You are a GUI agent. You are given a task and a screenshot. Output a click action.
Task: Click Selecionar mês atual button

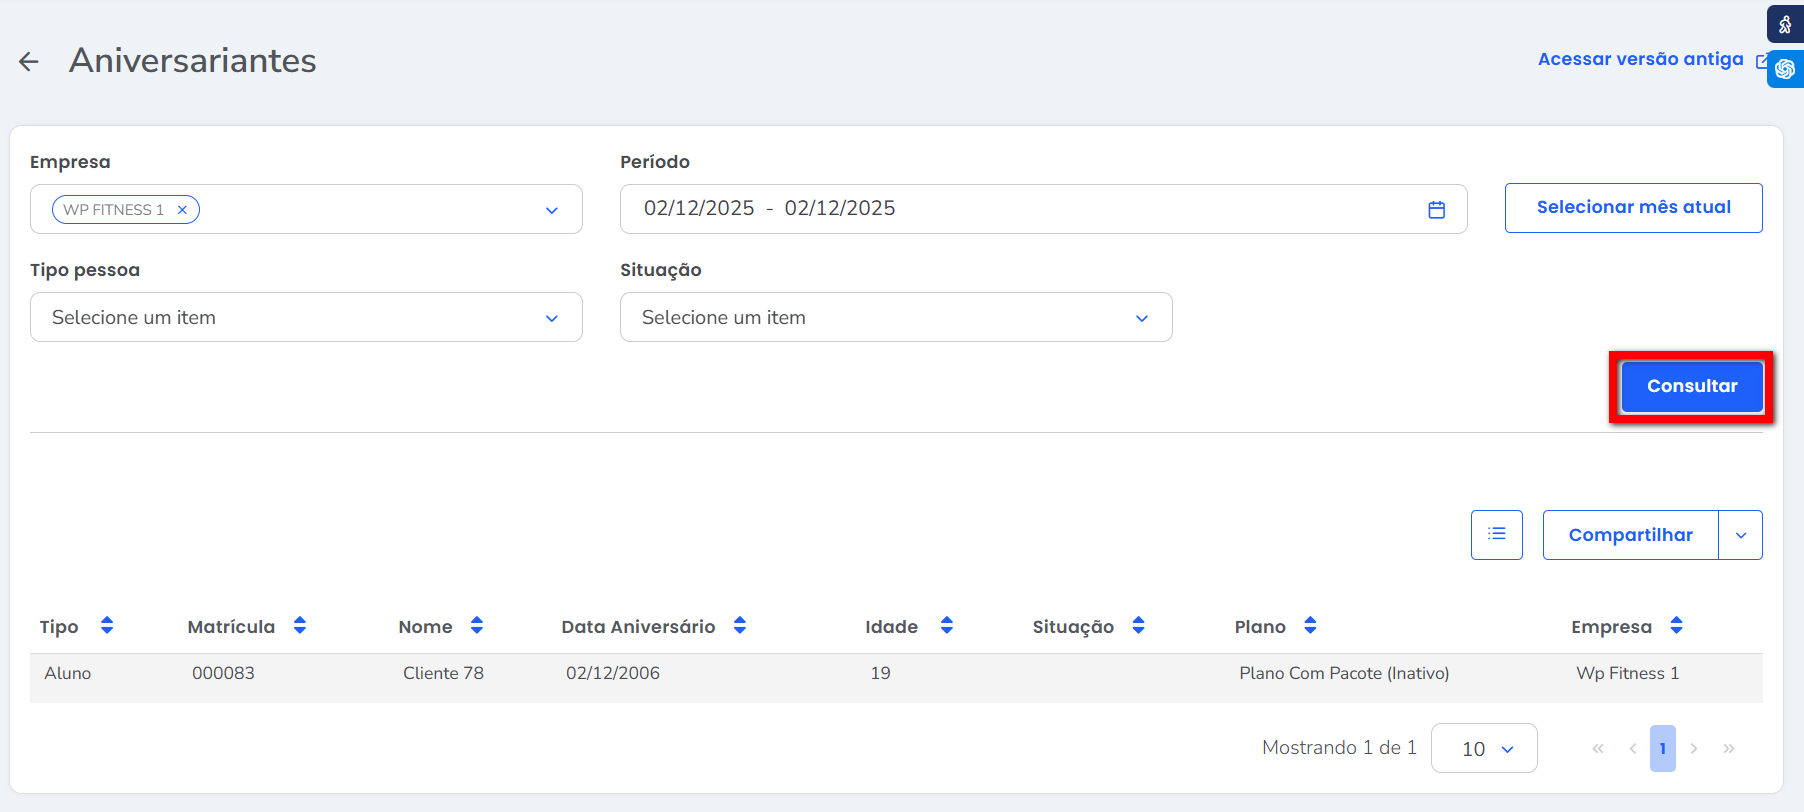coord(1633,208)
